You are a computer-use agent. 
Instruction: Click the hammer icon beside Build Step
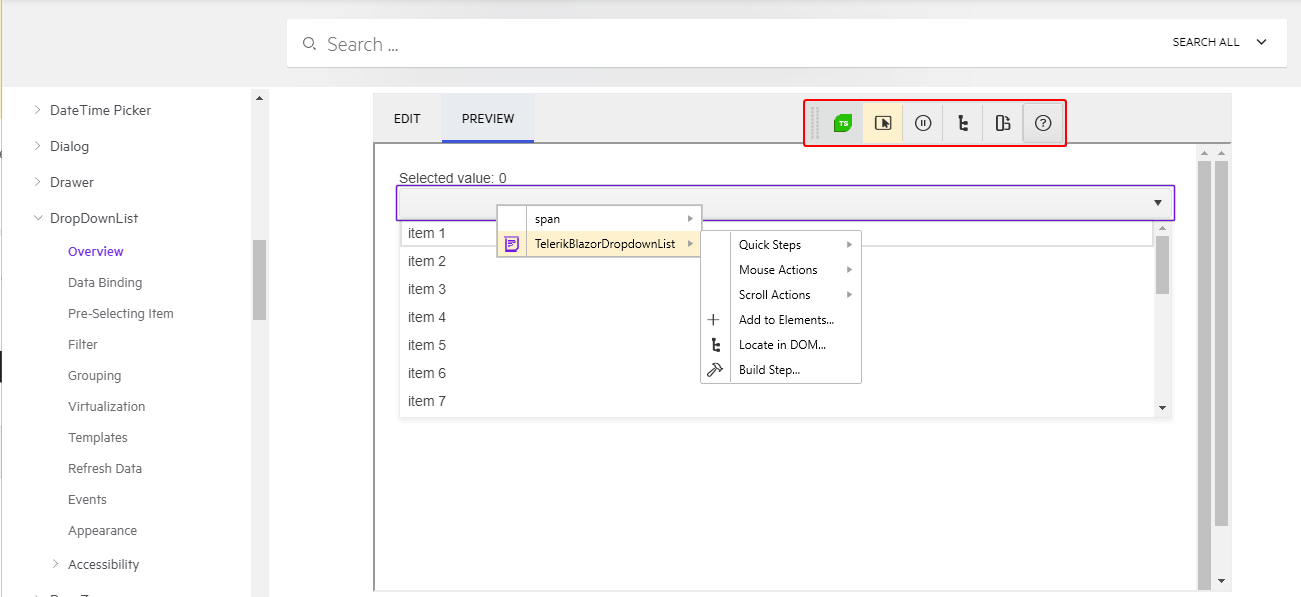click(714, 370)
